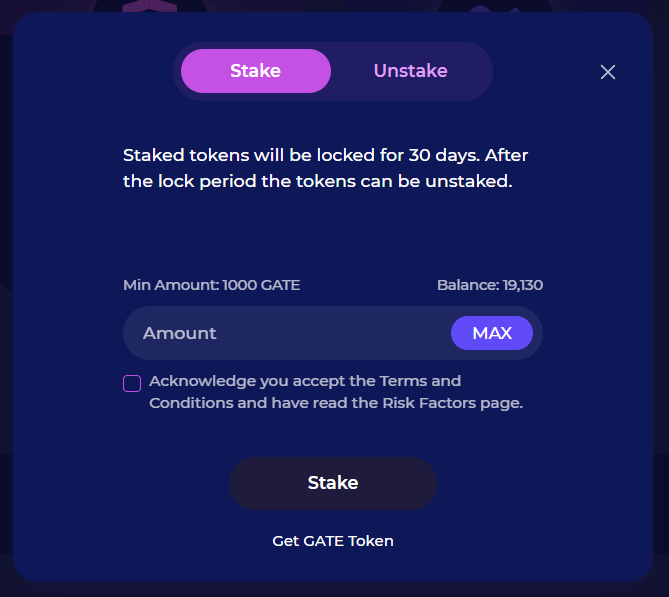This screenshot has height=597, width=669.
Task: Click the '1000 GATE' minimum value
Action: (x=261, y=285)
